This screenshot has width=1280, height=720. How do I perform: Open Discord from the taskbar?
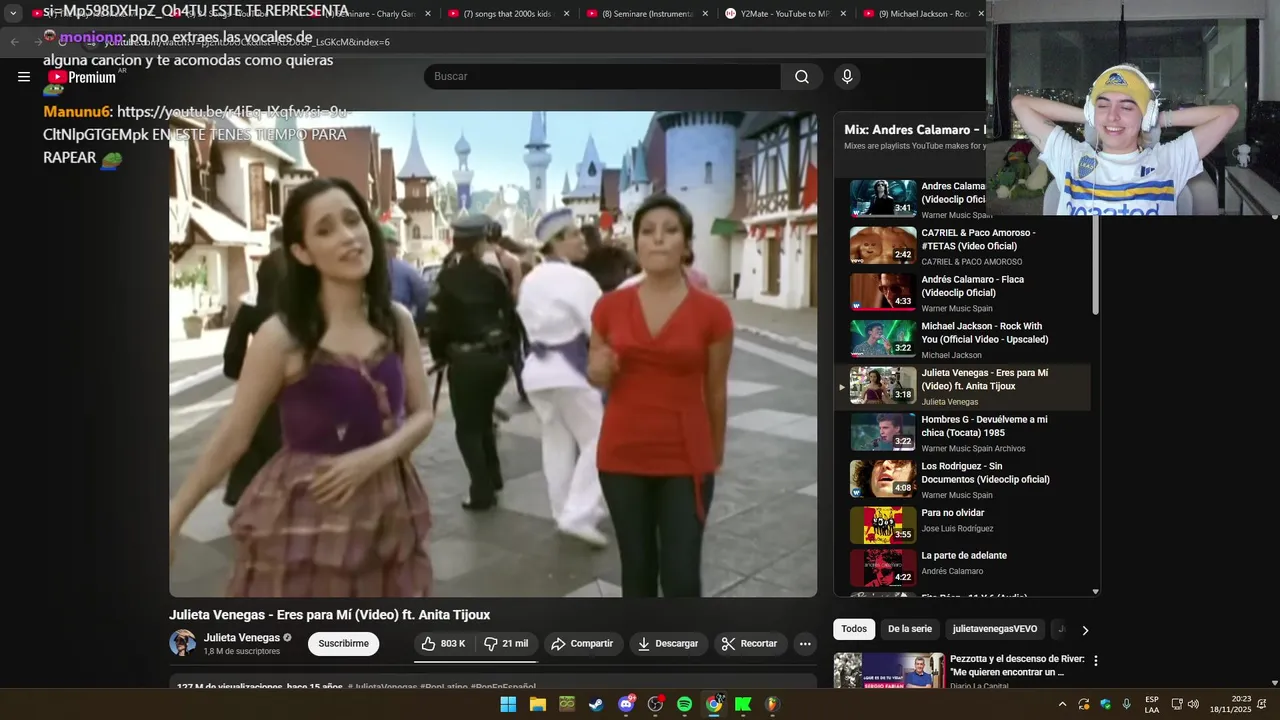click(x=626, y=704)
